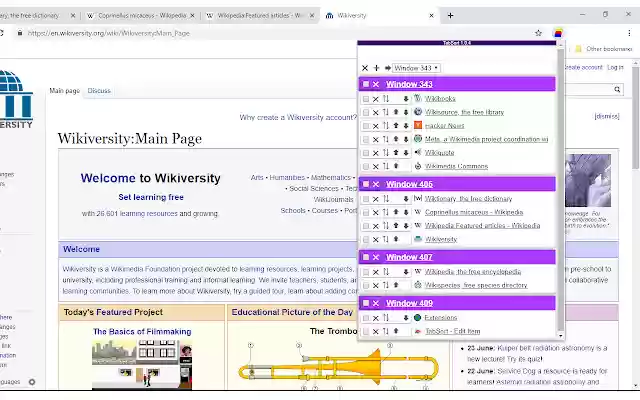This screenshot has width=640, height=400.
Task: Close the Wikiversity browser tab
Action: [x=431, y=16]
